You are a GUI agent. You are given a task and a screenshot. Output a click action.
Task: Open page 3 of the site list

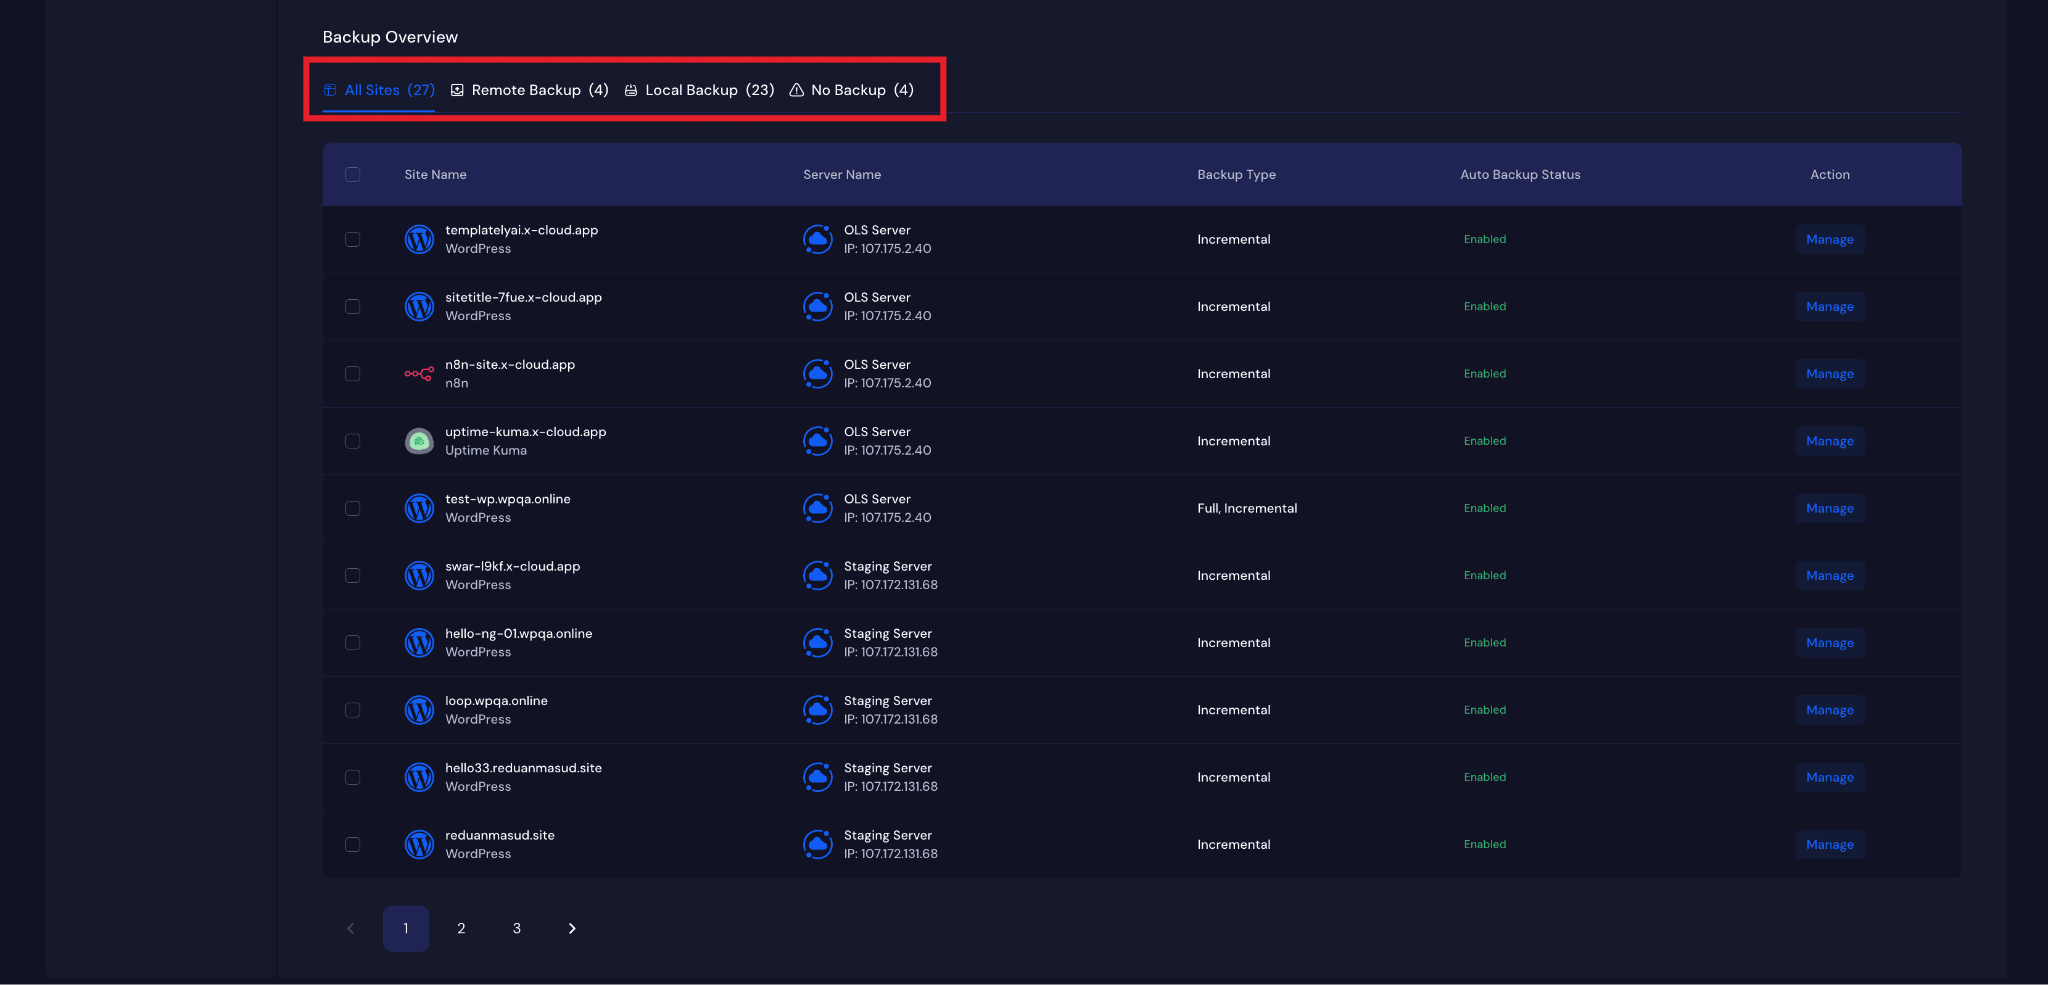coord(517,929)
